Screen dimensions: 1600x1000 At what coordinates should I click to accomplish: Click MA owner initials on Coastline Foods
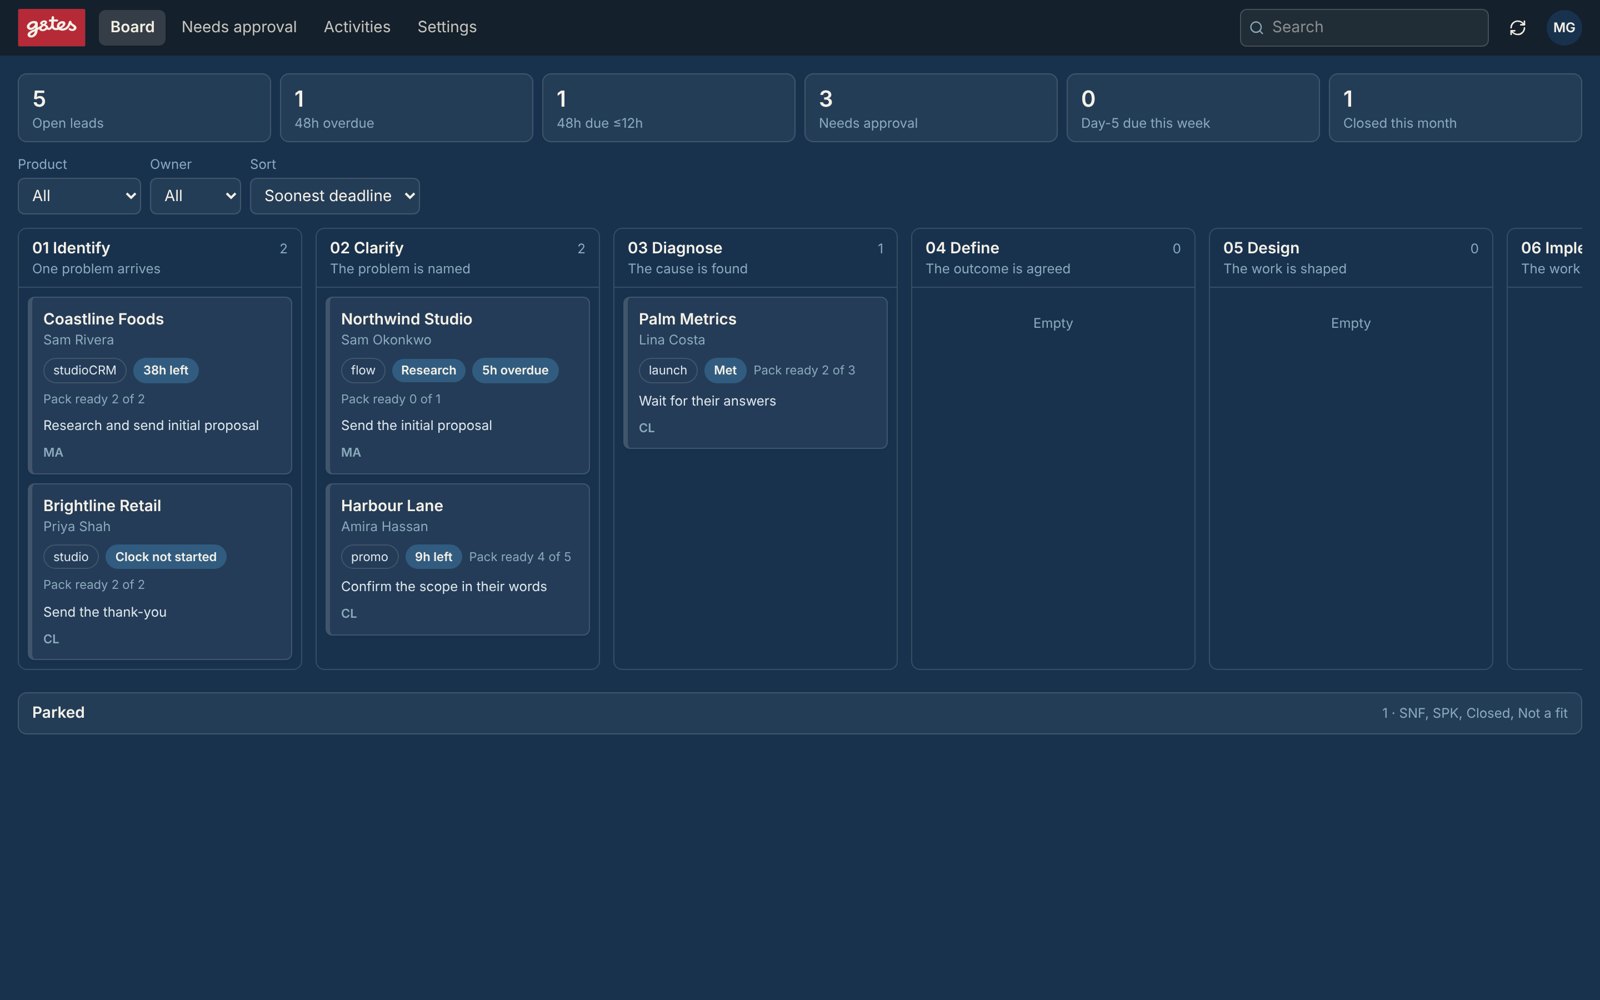click(53, 453)
